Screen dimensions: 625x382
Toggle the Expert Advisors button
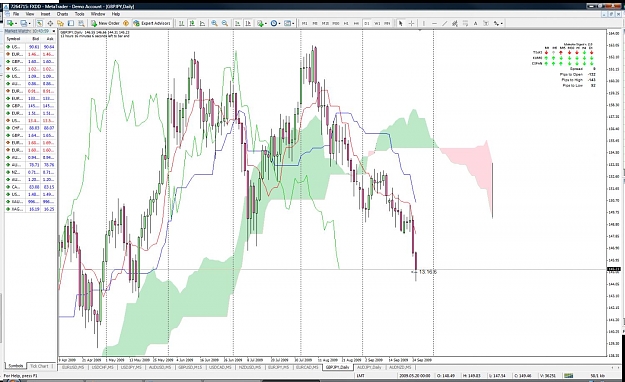click(x=152, y=24)
